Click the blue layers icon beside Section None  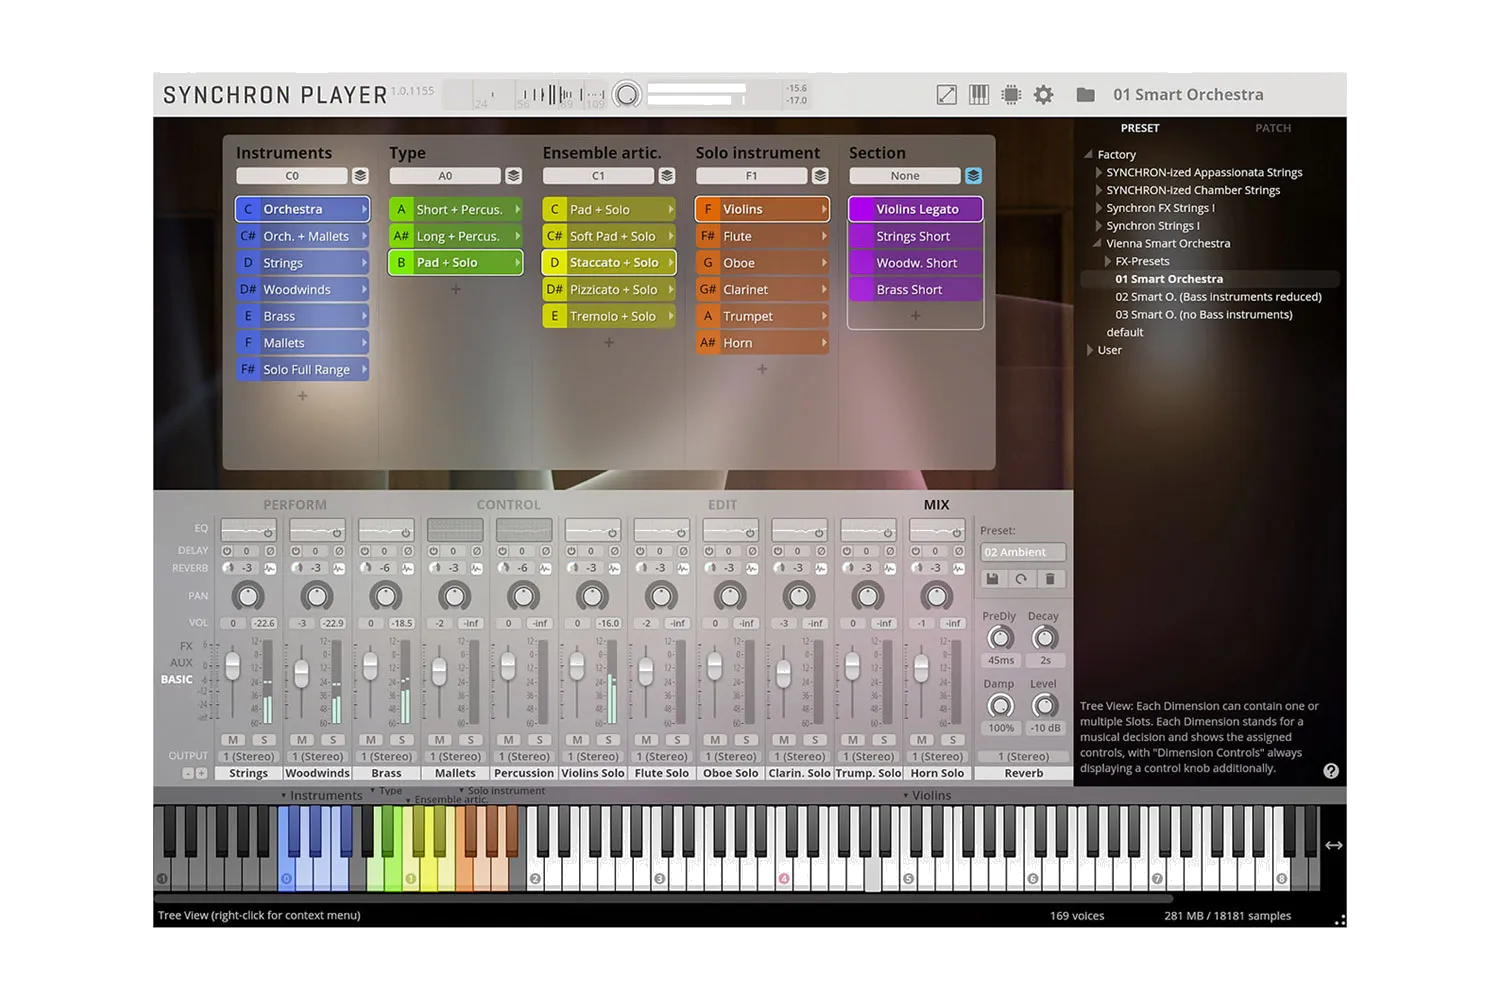[x=973, y=176]
